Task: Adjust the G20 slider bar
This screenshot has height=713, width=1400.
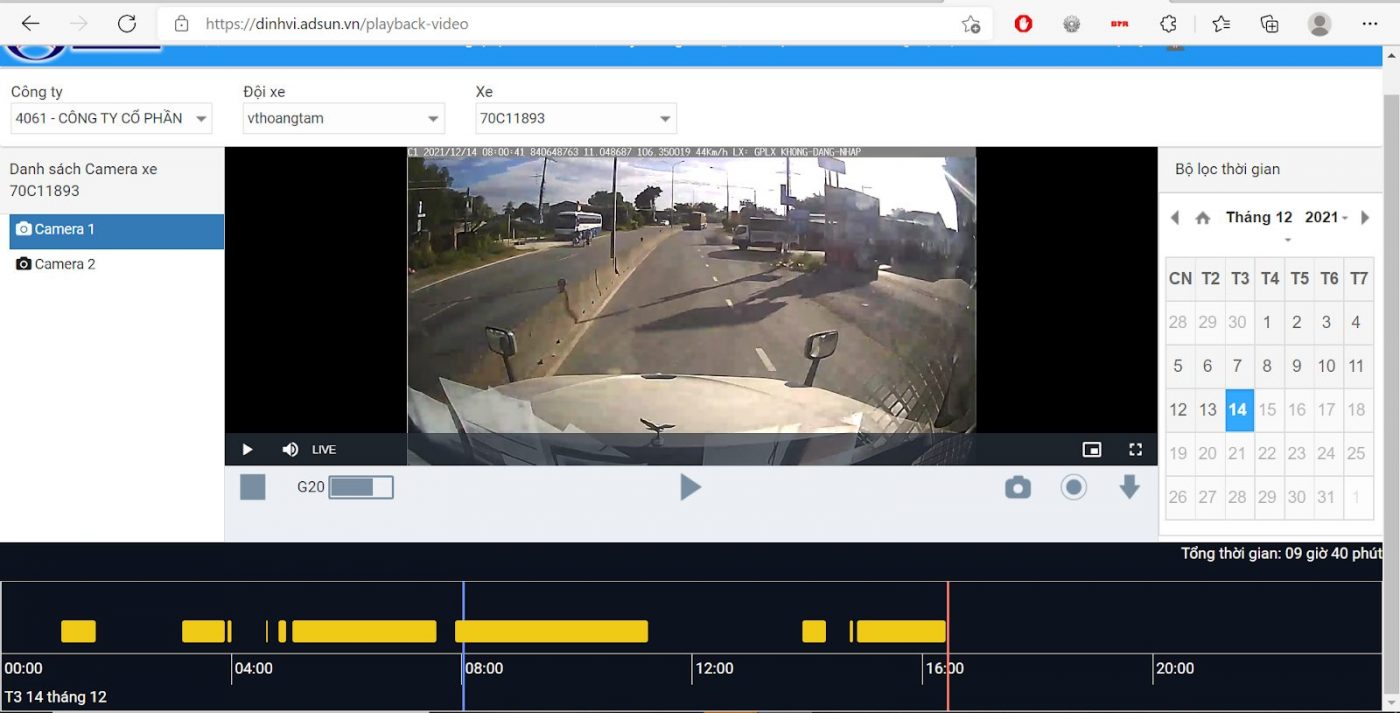Action: pos(360,487)
